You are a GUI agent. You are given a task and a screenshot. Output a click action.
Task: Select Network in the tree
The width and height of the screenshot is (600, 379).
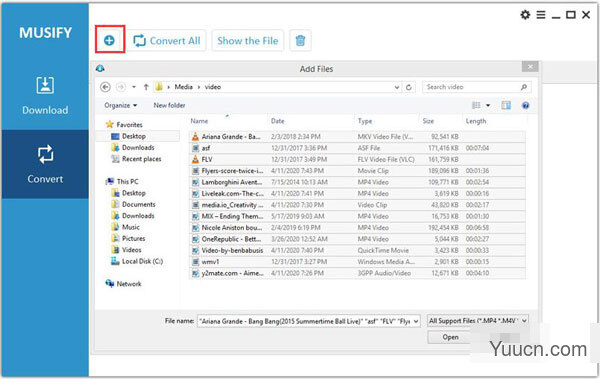click(x=123, y=284)
